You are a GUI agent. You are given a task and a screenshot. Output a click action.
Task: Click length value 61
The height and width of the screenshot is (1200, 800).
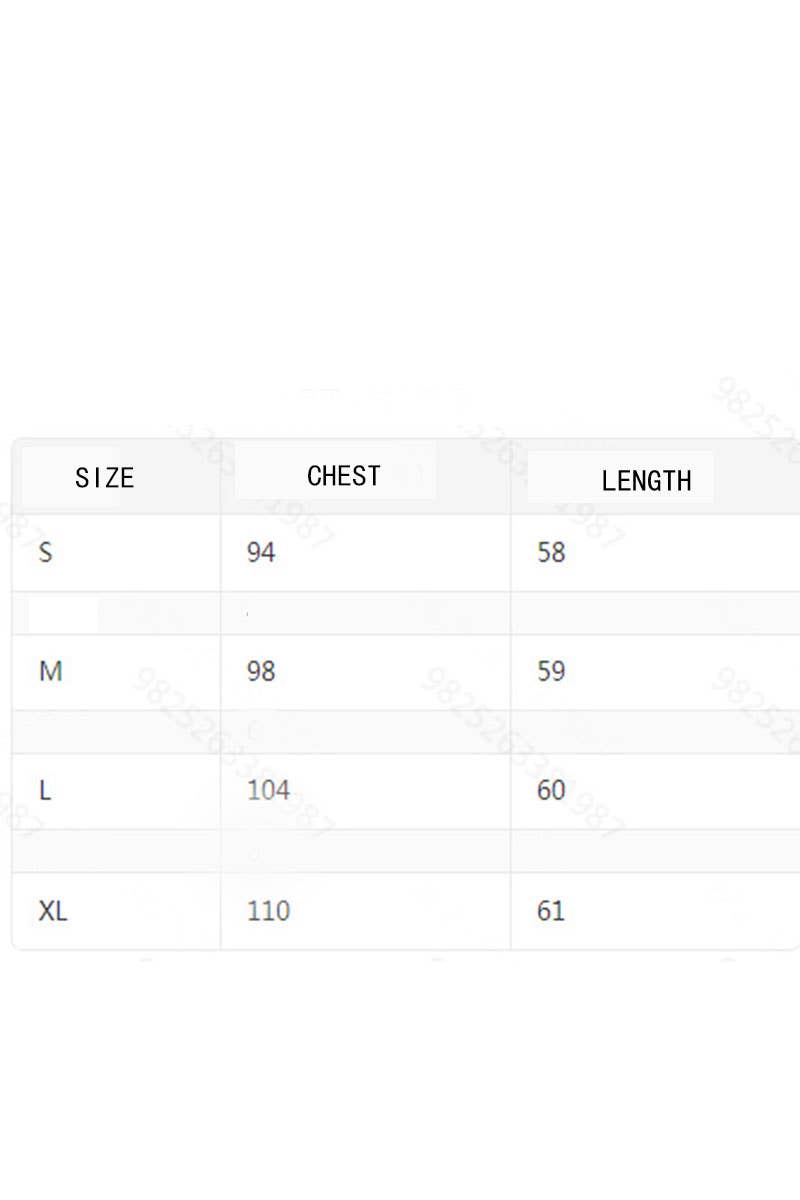[x=551, y=911]
